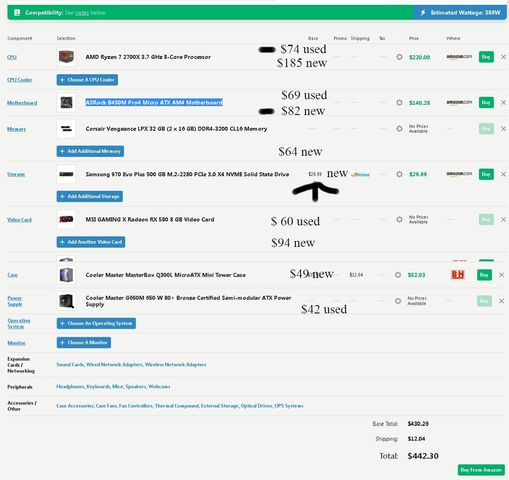Click the MasterBox Q300L case thumbnail
This screenshot has width=509, height=480.
pos(66,275)
